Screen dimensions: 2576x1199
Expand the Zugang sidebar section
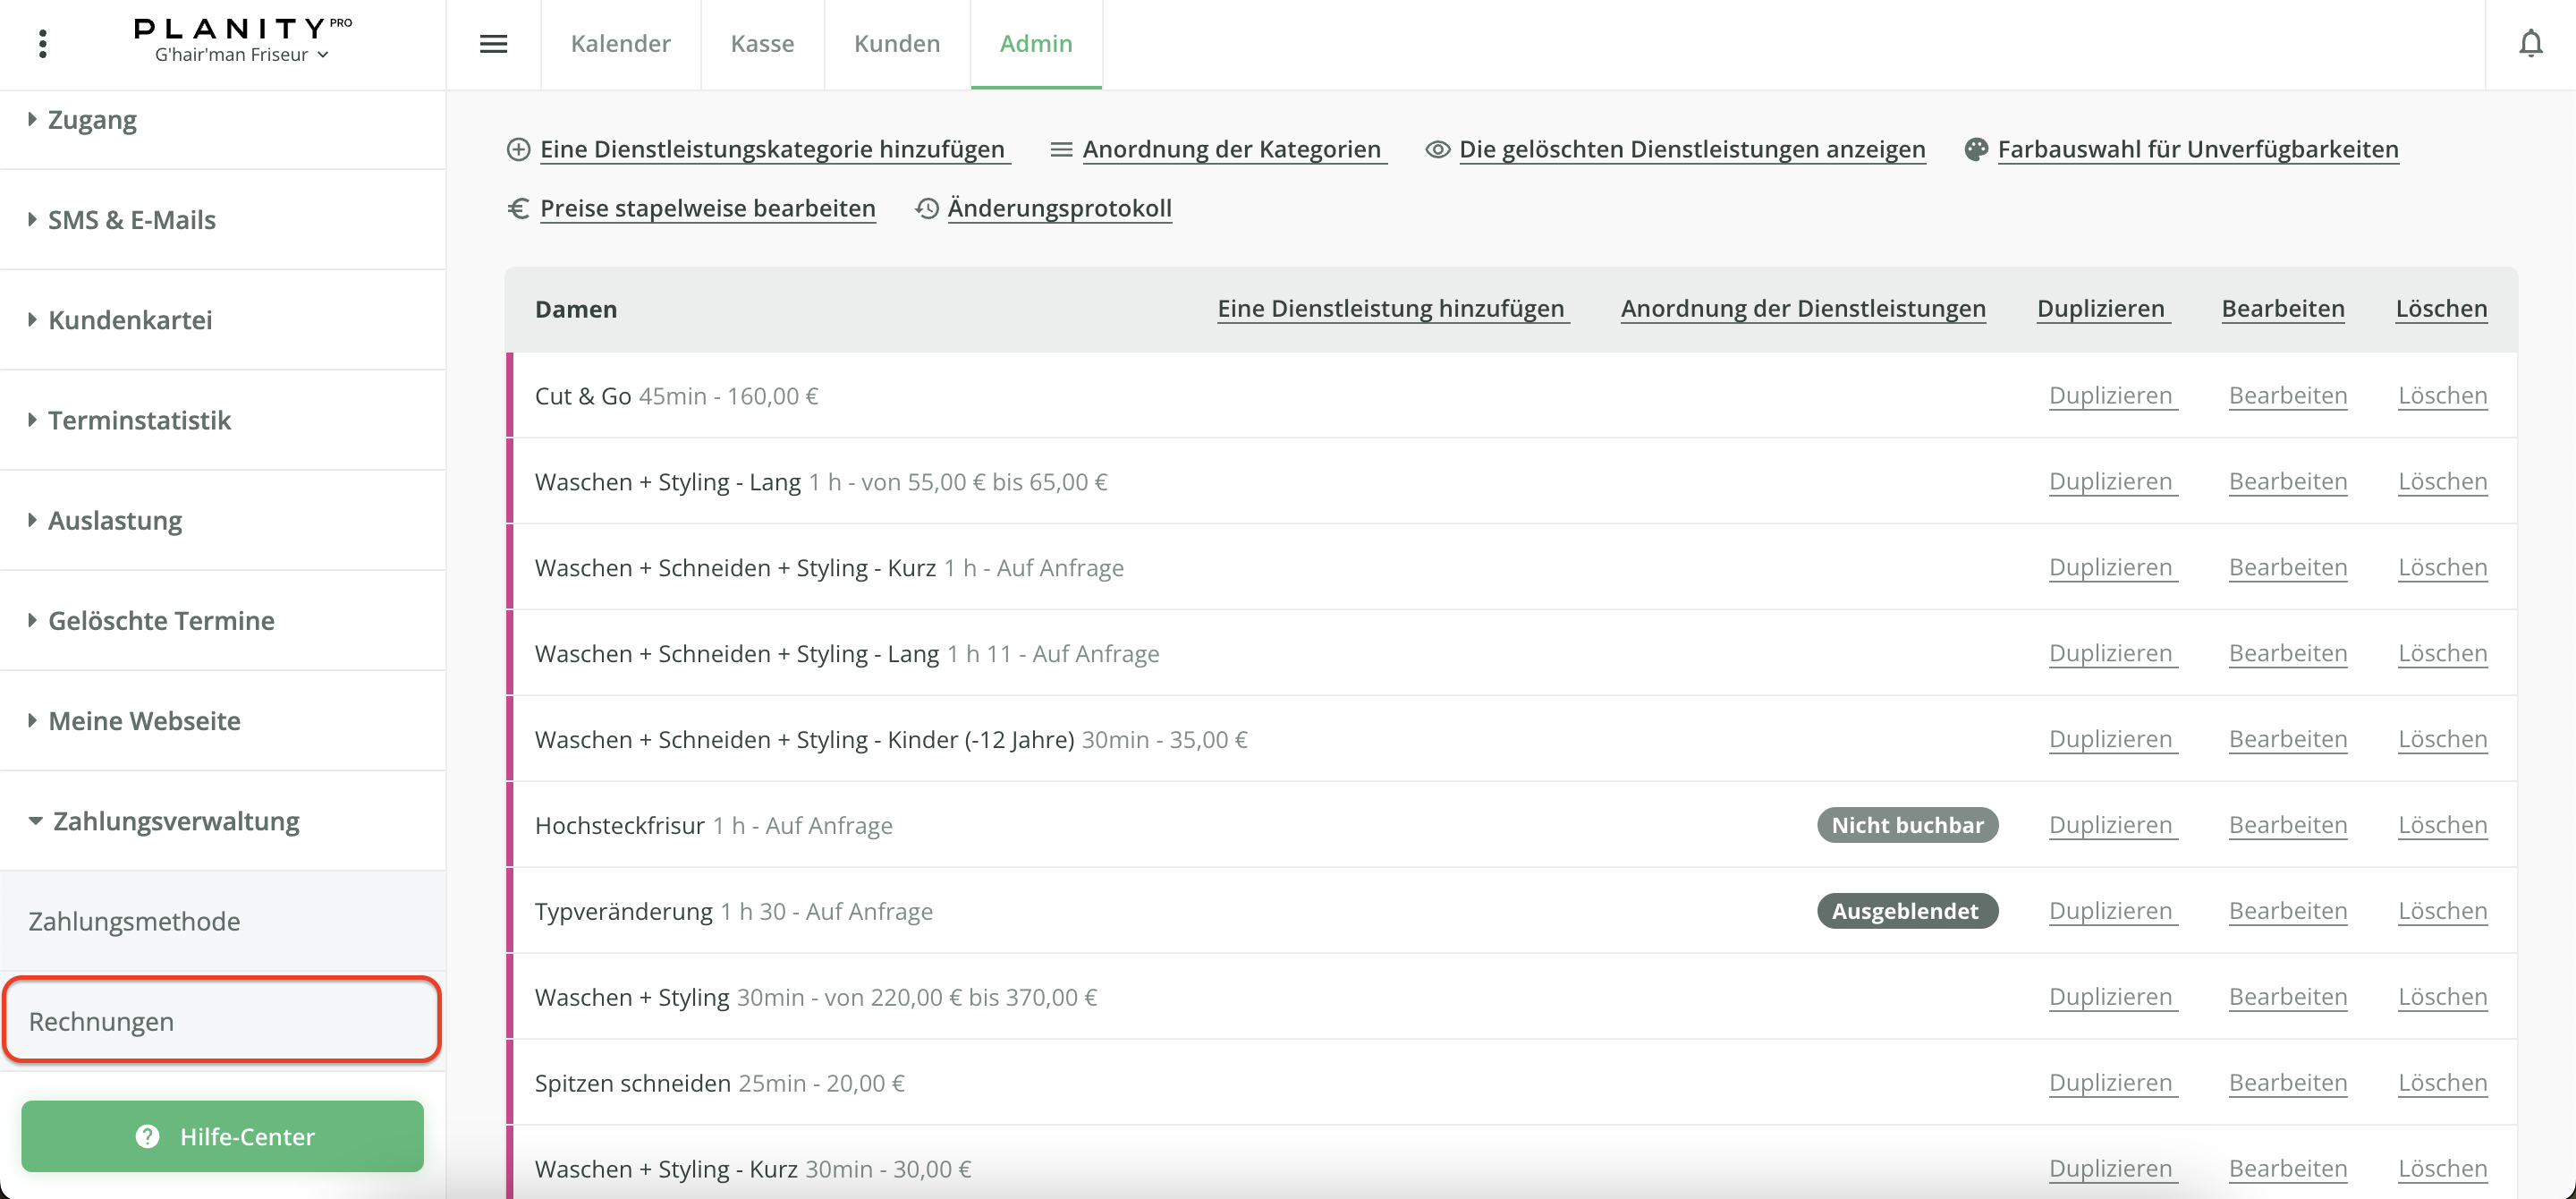[x=92, y=120]
